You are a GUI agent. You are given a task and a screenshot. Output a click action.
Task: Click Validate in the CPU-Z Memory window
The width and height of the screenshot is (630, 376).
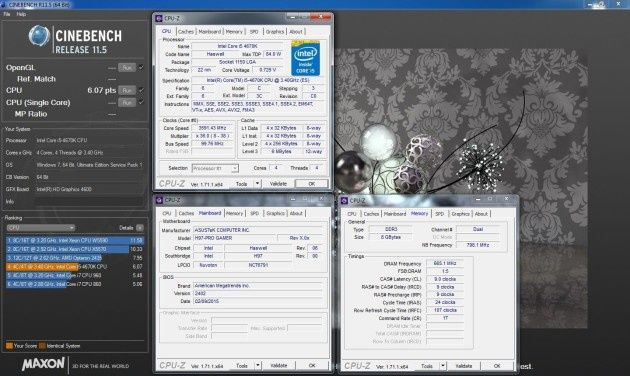click(464, 366)
